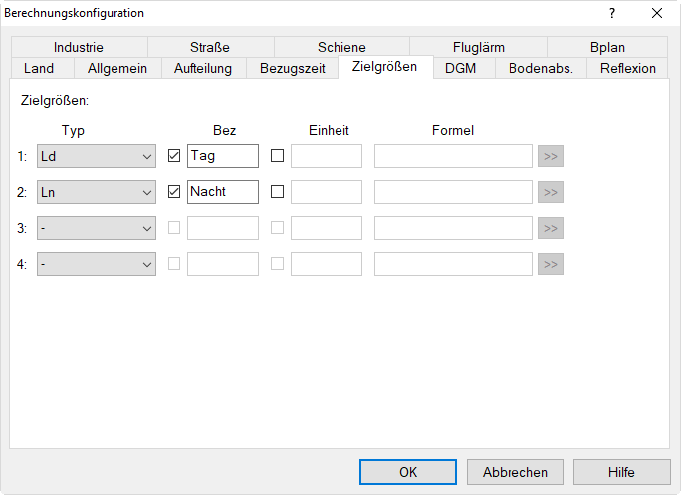Open the Allgemein tab

[117, 68]
